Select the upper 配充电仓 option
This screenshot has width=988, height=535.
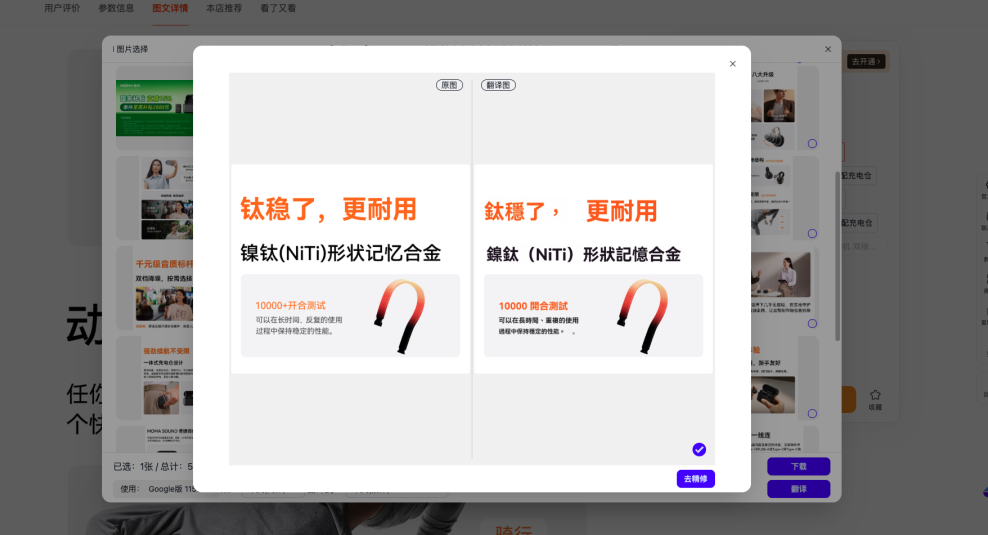(x=858, y=176)
